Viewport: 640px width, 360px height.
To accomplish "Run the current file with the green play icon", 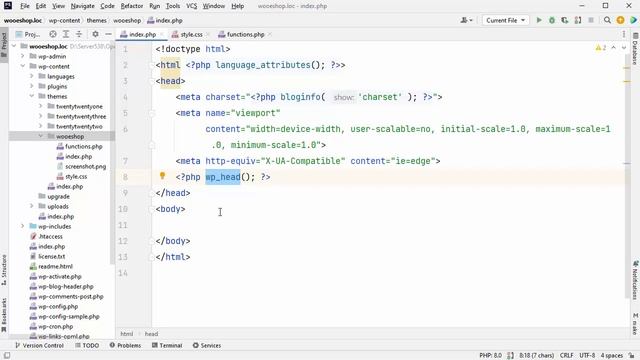I will (539, 20).
